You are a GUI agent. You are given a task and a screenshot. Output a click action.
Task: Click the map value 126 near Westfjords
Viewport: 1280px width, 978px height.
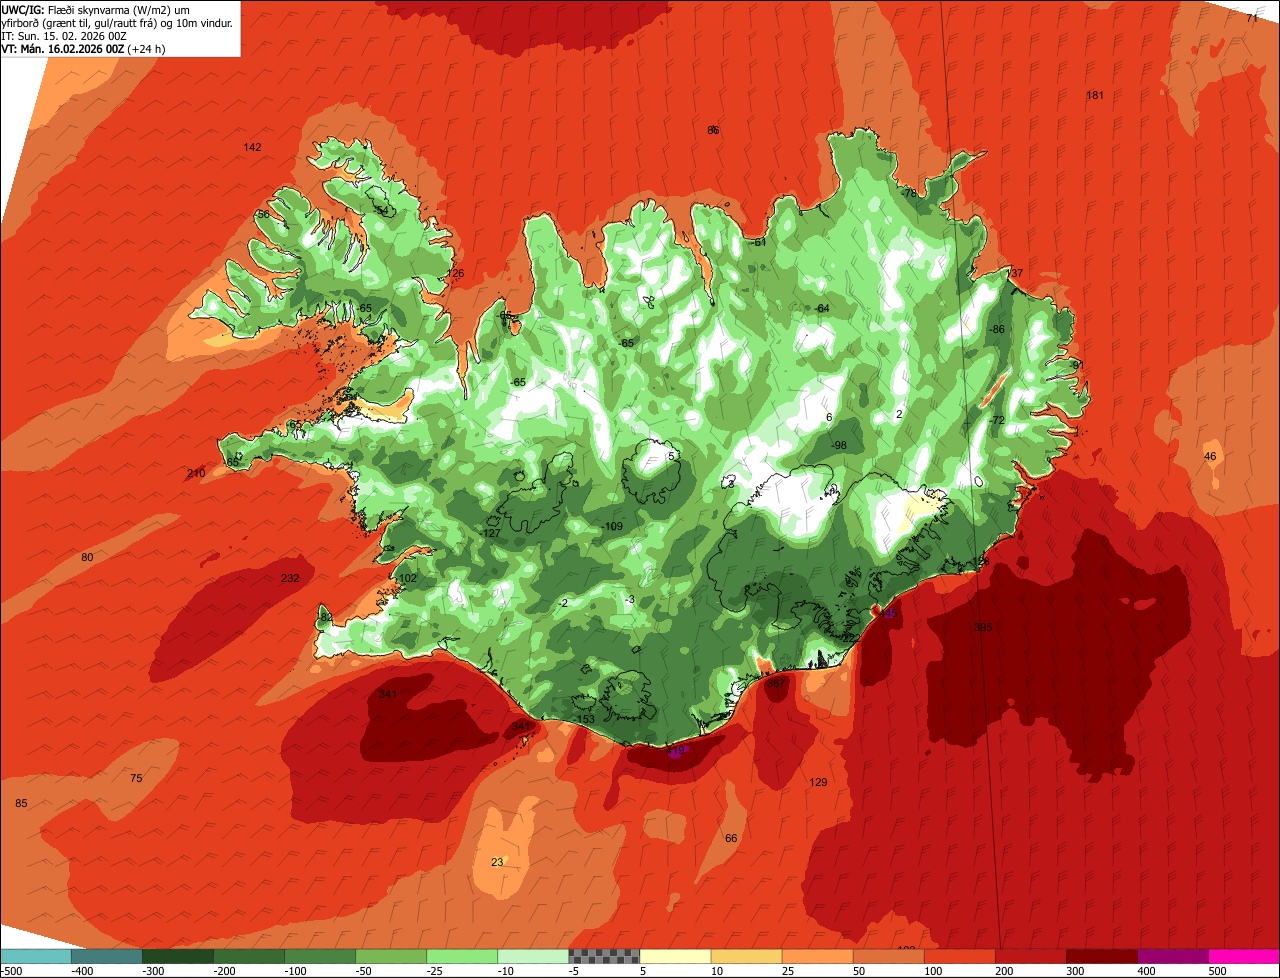pyautogui.click(x=456, y=273)
